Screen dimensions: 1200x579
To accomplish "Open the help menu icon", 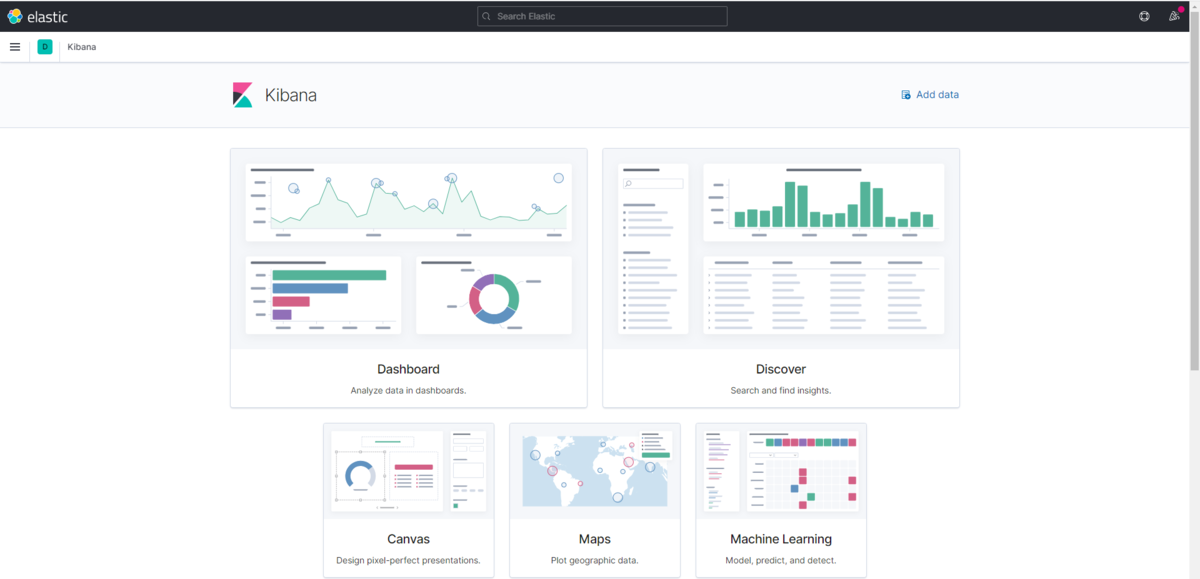I will (1144, 16).
